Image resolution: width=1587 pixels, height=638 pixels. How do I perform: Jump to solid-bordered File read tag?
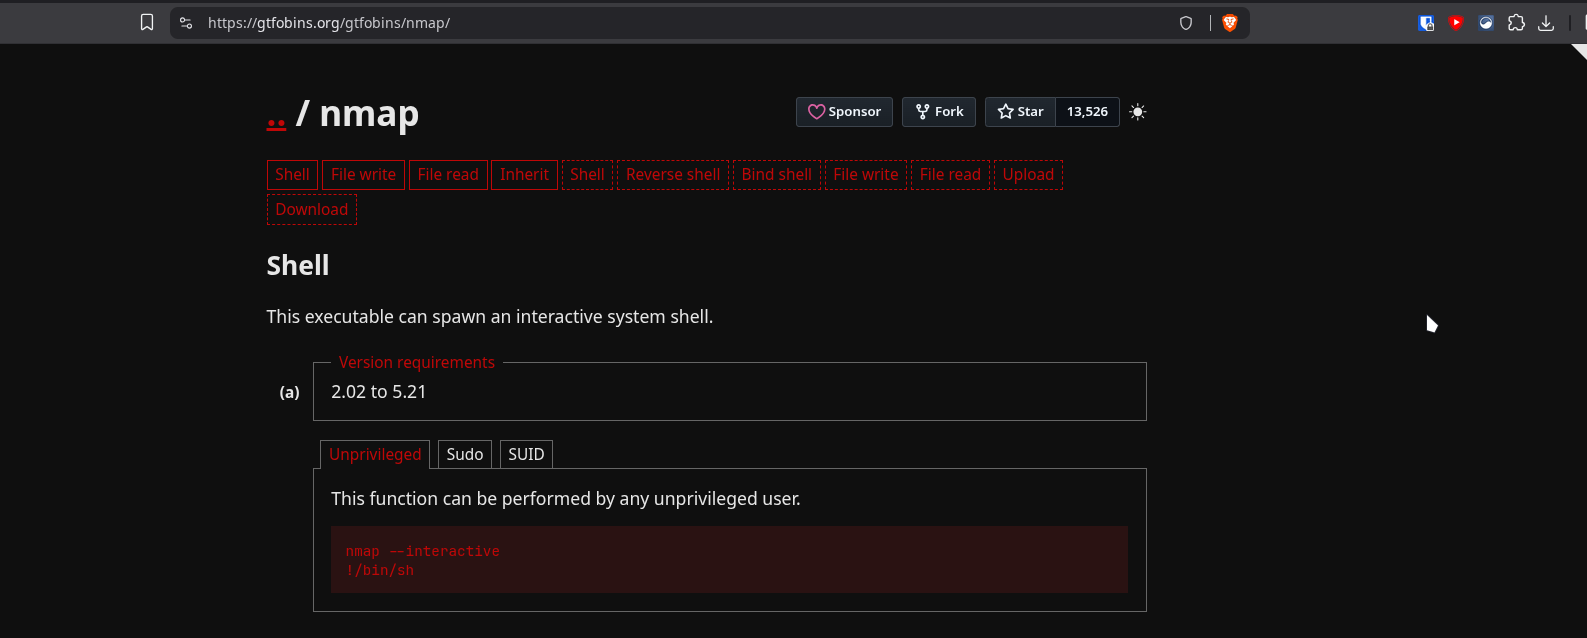448,175
